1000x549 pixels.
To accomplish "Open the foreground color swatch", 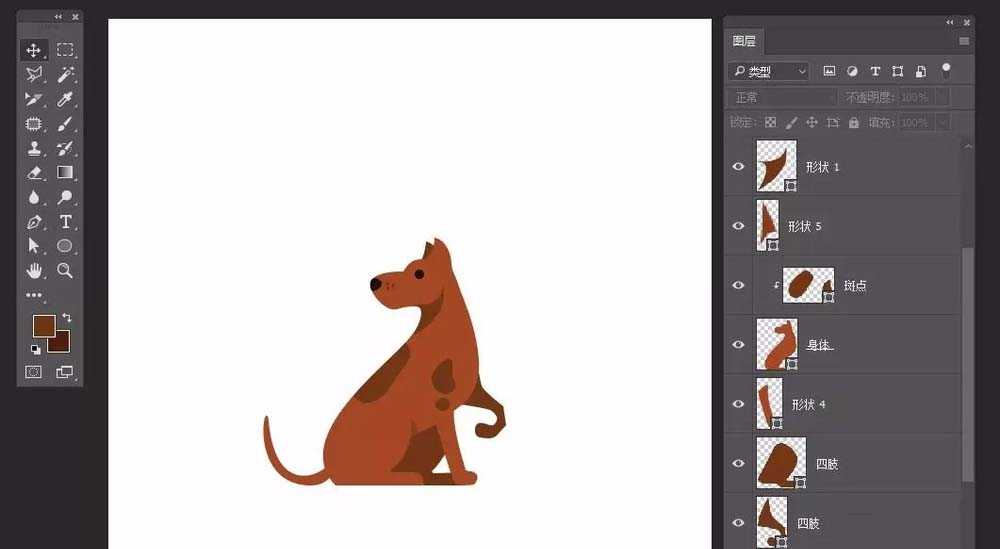I will click(42, 325).
